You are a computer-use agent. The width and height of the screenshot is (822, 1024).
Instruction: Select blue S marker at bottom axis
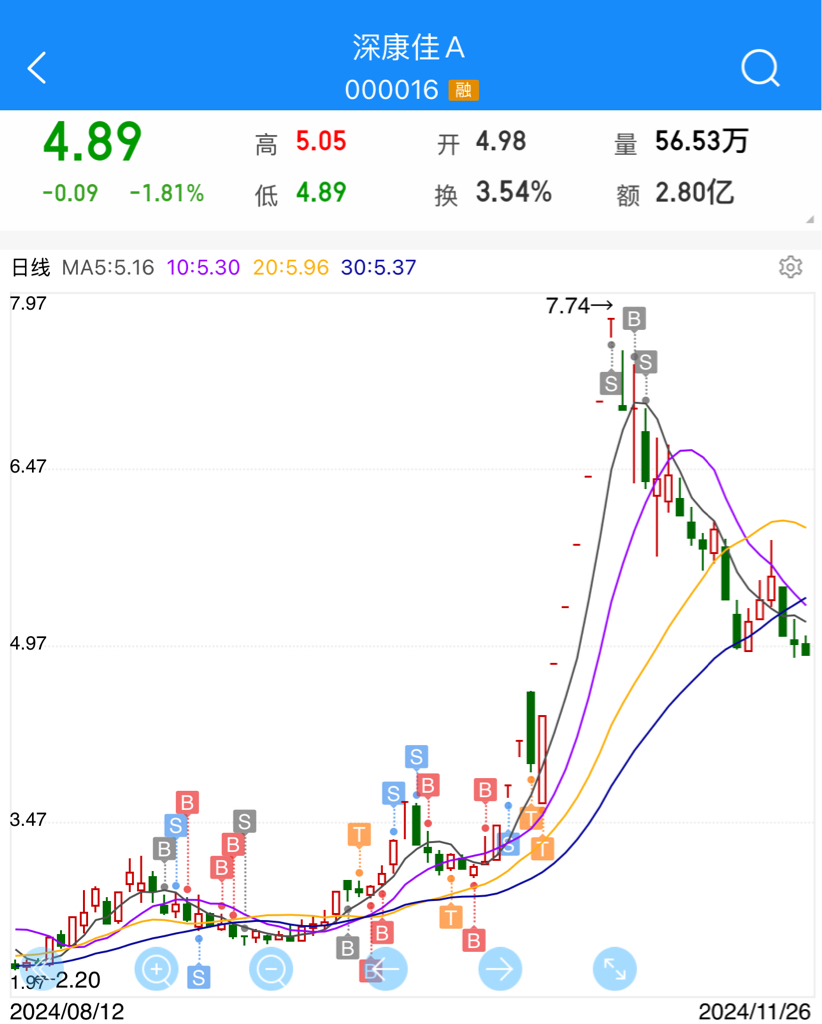coord(198,977)
